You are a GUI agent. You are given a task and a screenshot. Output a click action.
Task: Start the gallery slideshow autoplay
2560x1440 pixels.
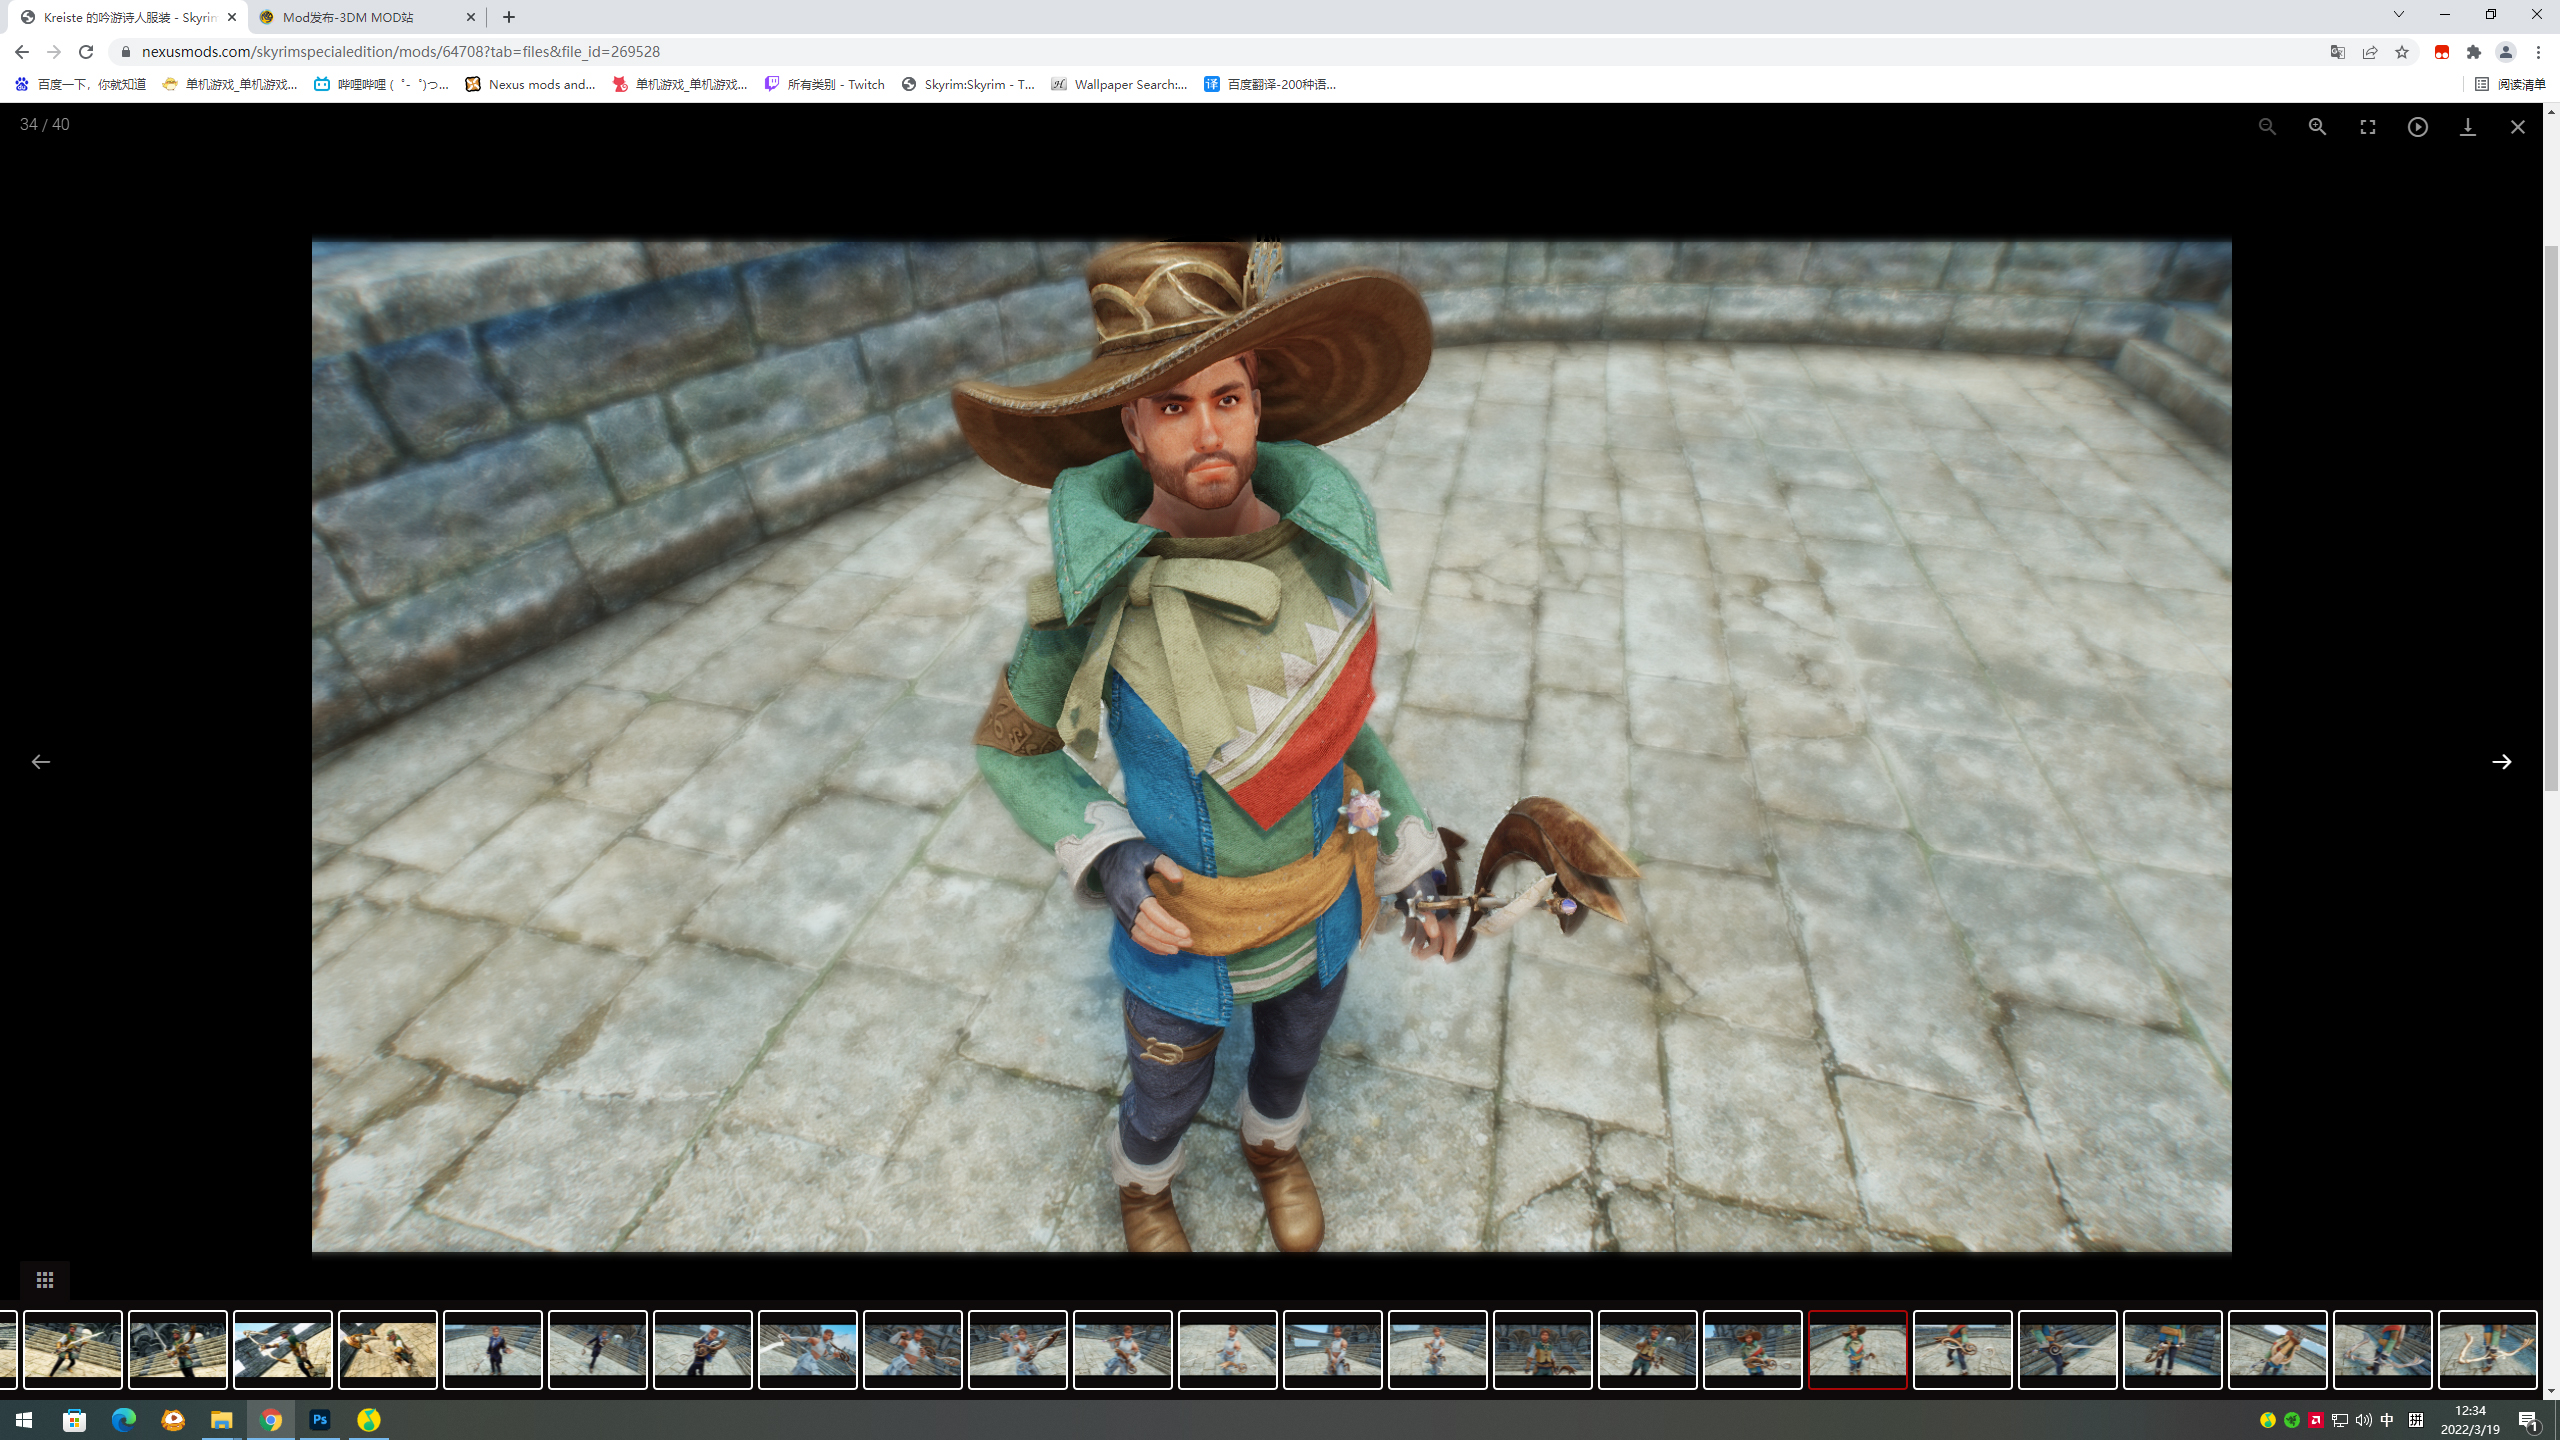(x=2418, y=127)
